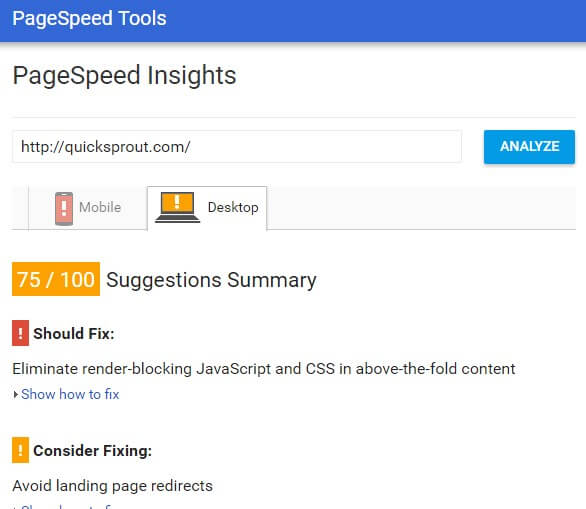The image size is (586, 509).
Task: Click the orange laptop warning icon
Action: click(178, 207)
